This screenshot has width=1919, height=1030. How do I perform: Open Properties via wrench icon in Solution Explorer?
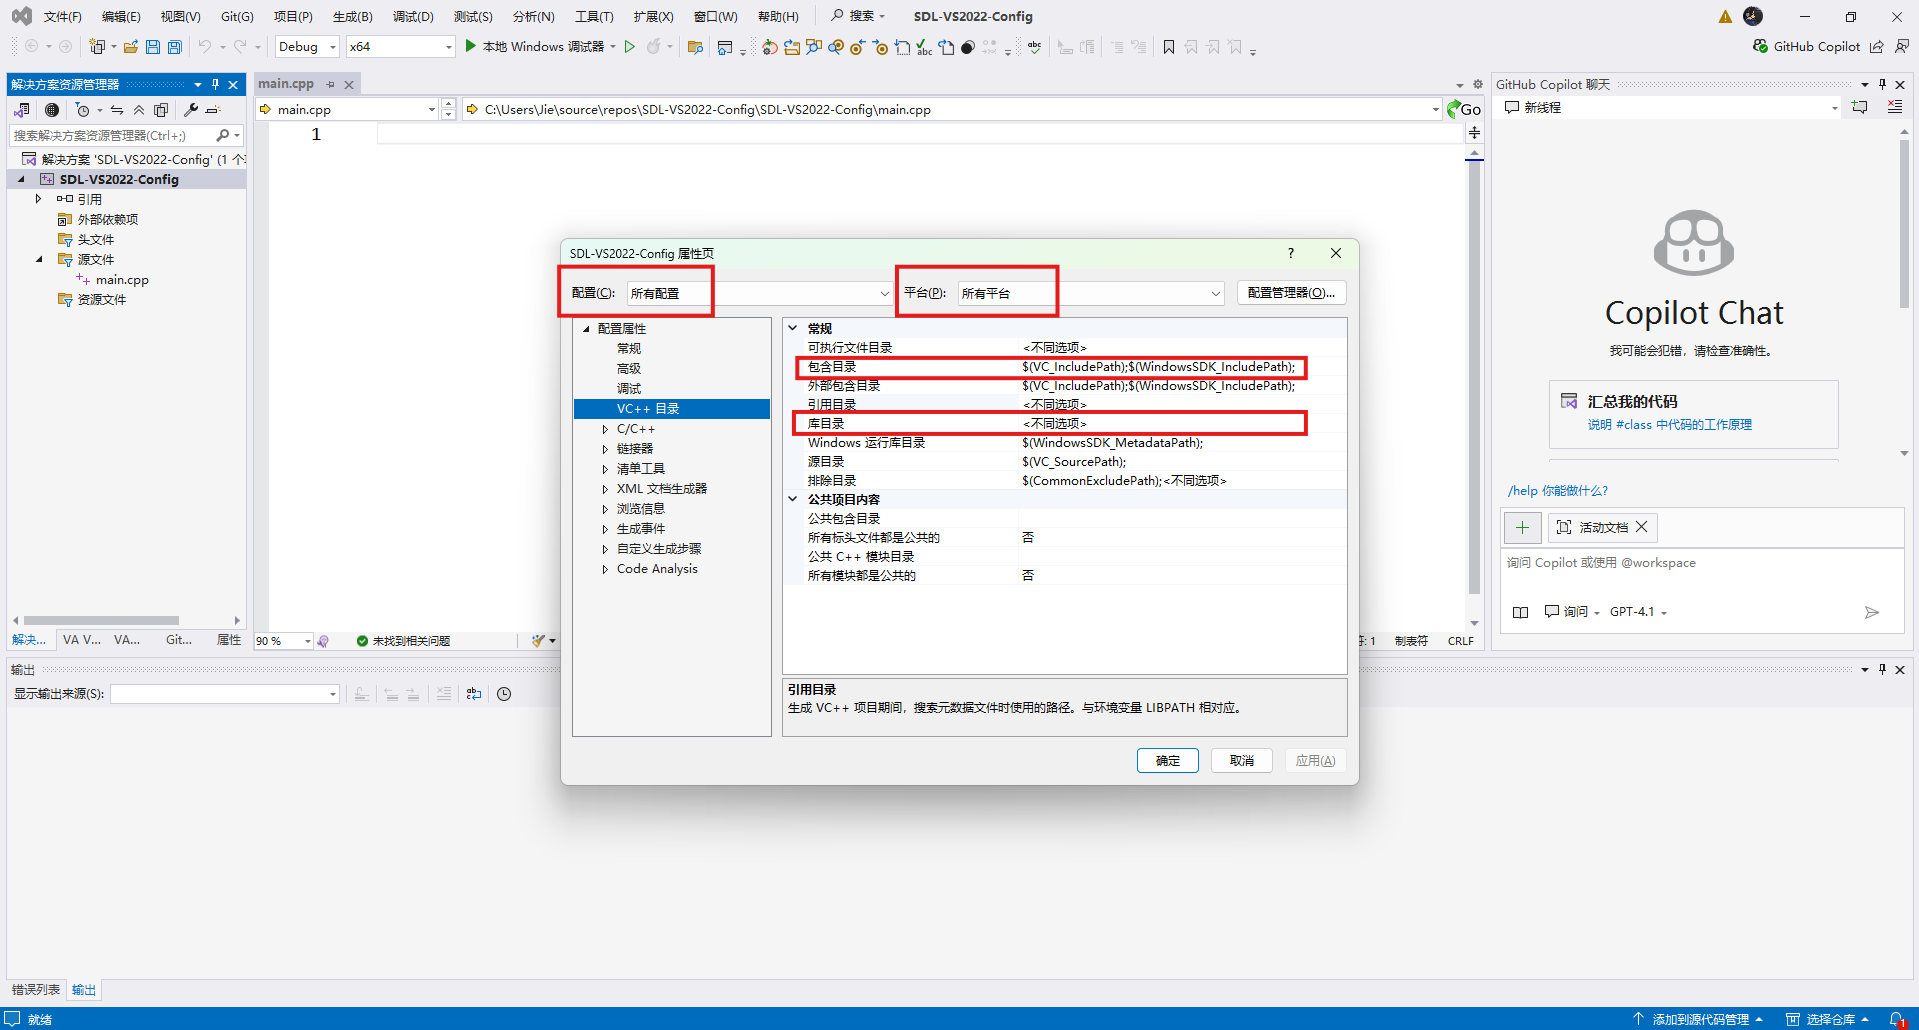click(190, 110)
